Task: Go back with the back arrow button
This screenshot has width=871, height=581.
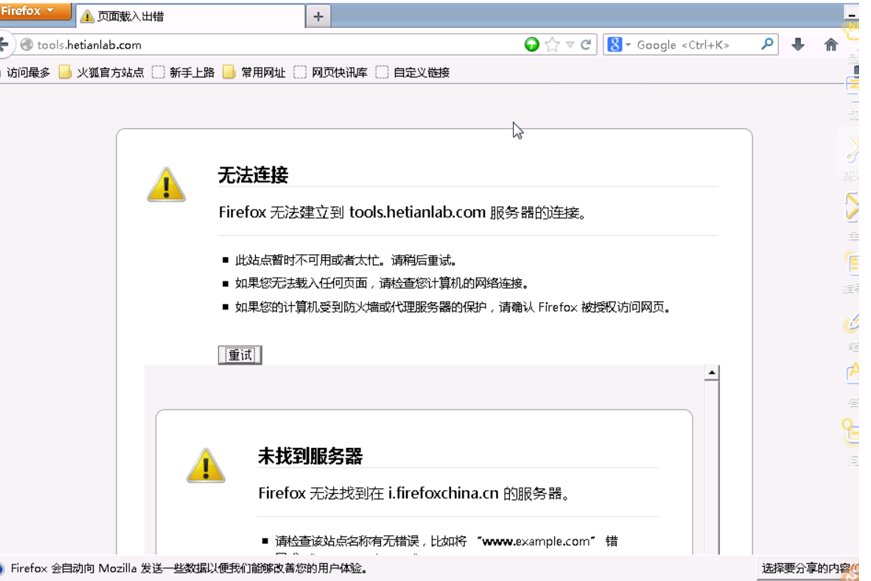Action: tap(4, 44)
